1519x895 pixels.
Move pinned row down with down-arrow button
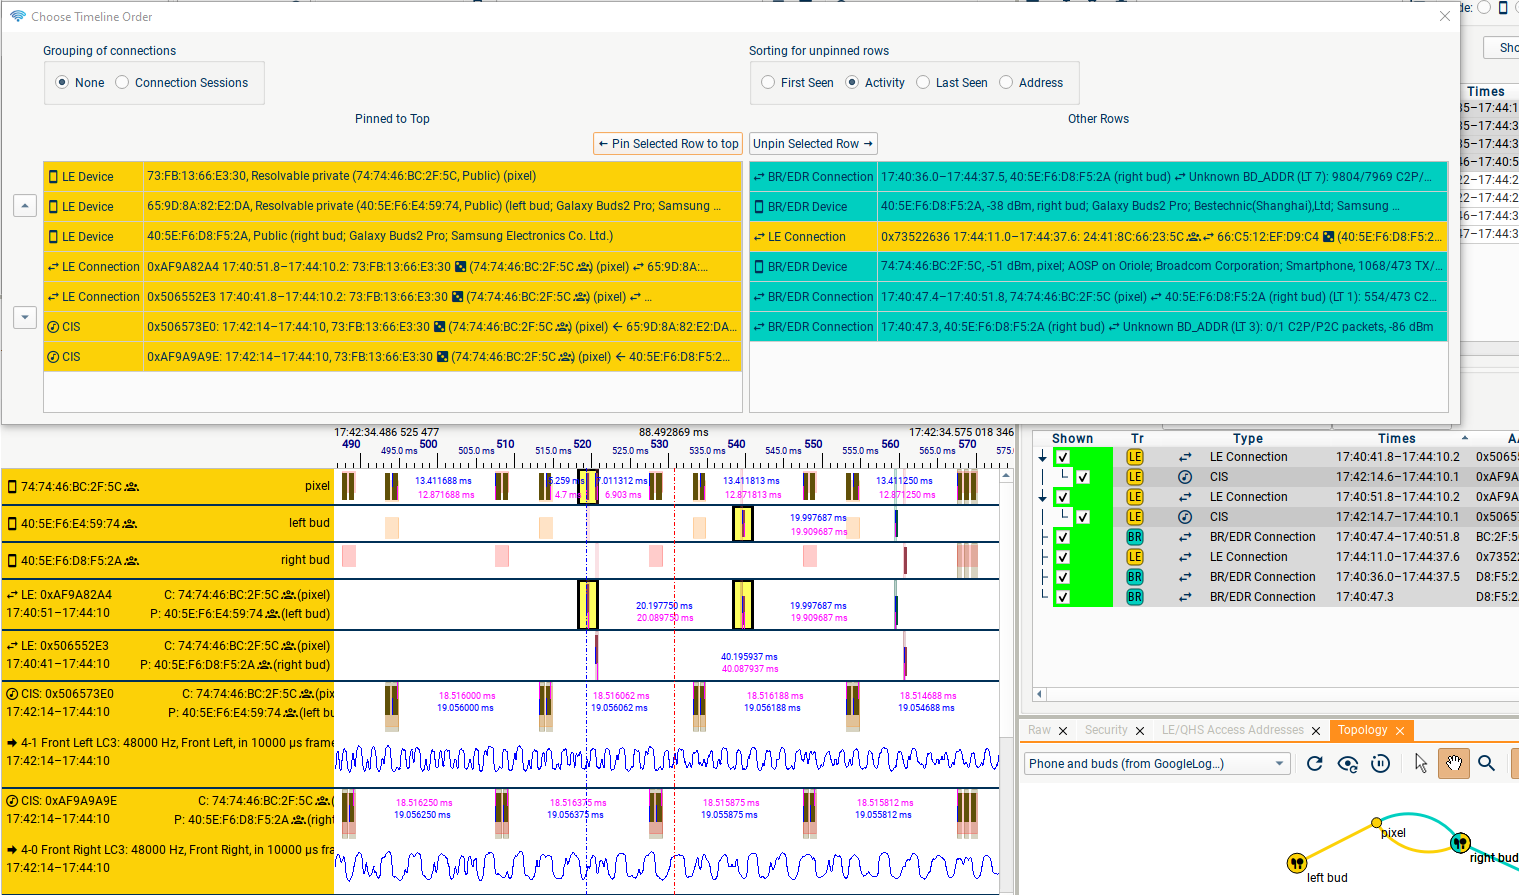point(25,317)
